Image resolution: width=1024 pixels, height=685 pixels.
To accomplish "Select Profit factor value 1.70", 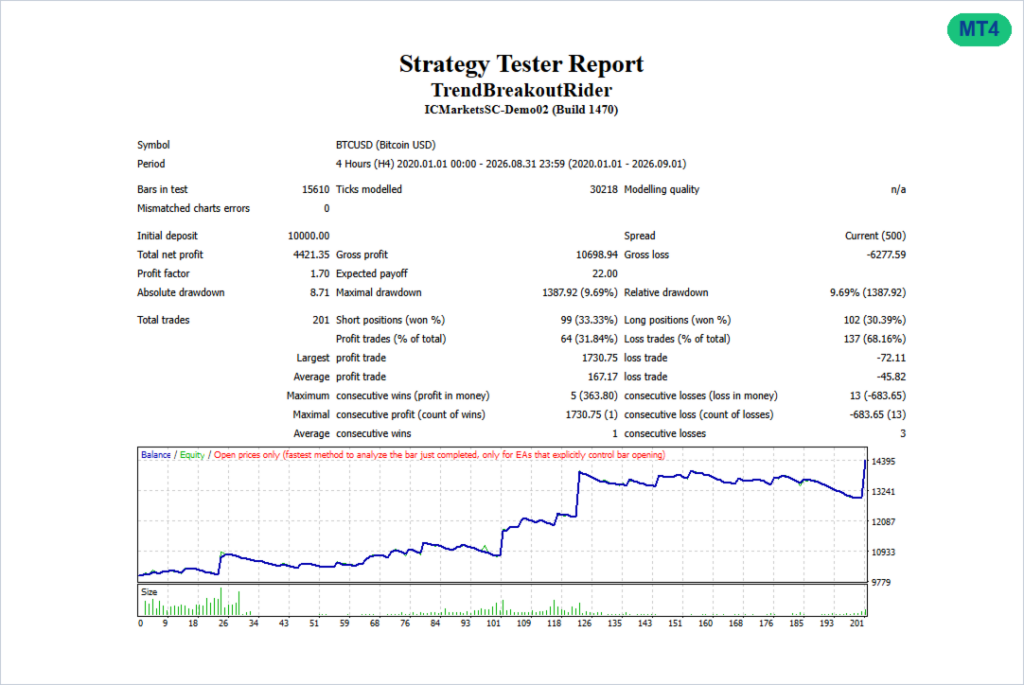I will (x=320, y=274).
